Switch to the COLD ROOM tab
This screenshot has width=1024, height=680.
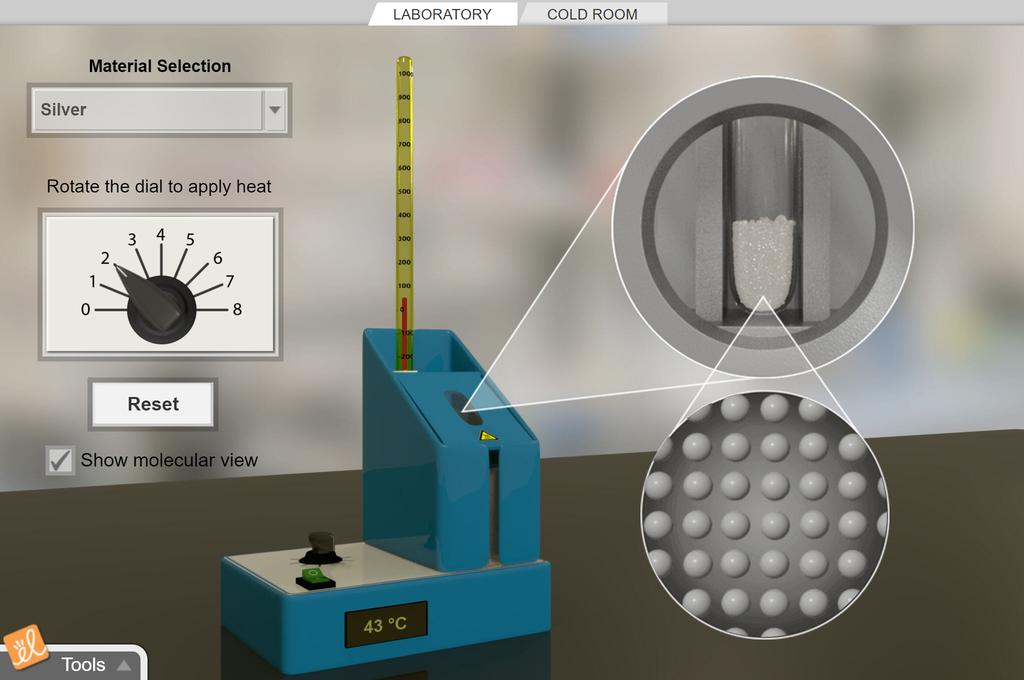click(592, 14)
